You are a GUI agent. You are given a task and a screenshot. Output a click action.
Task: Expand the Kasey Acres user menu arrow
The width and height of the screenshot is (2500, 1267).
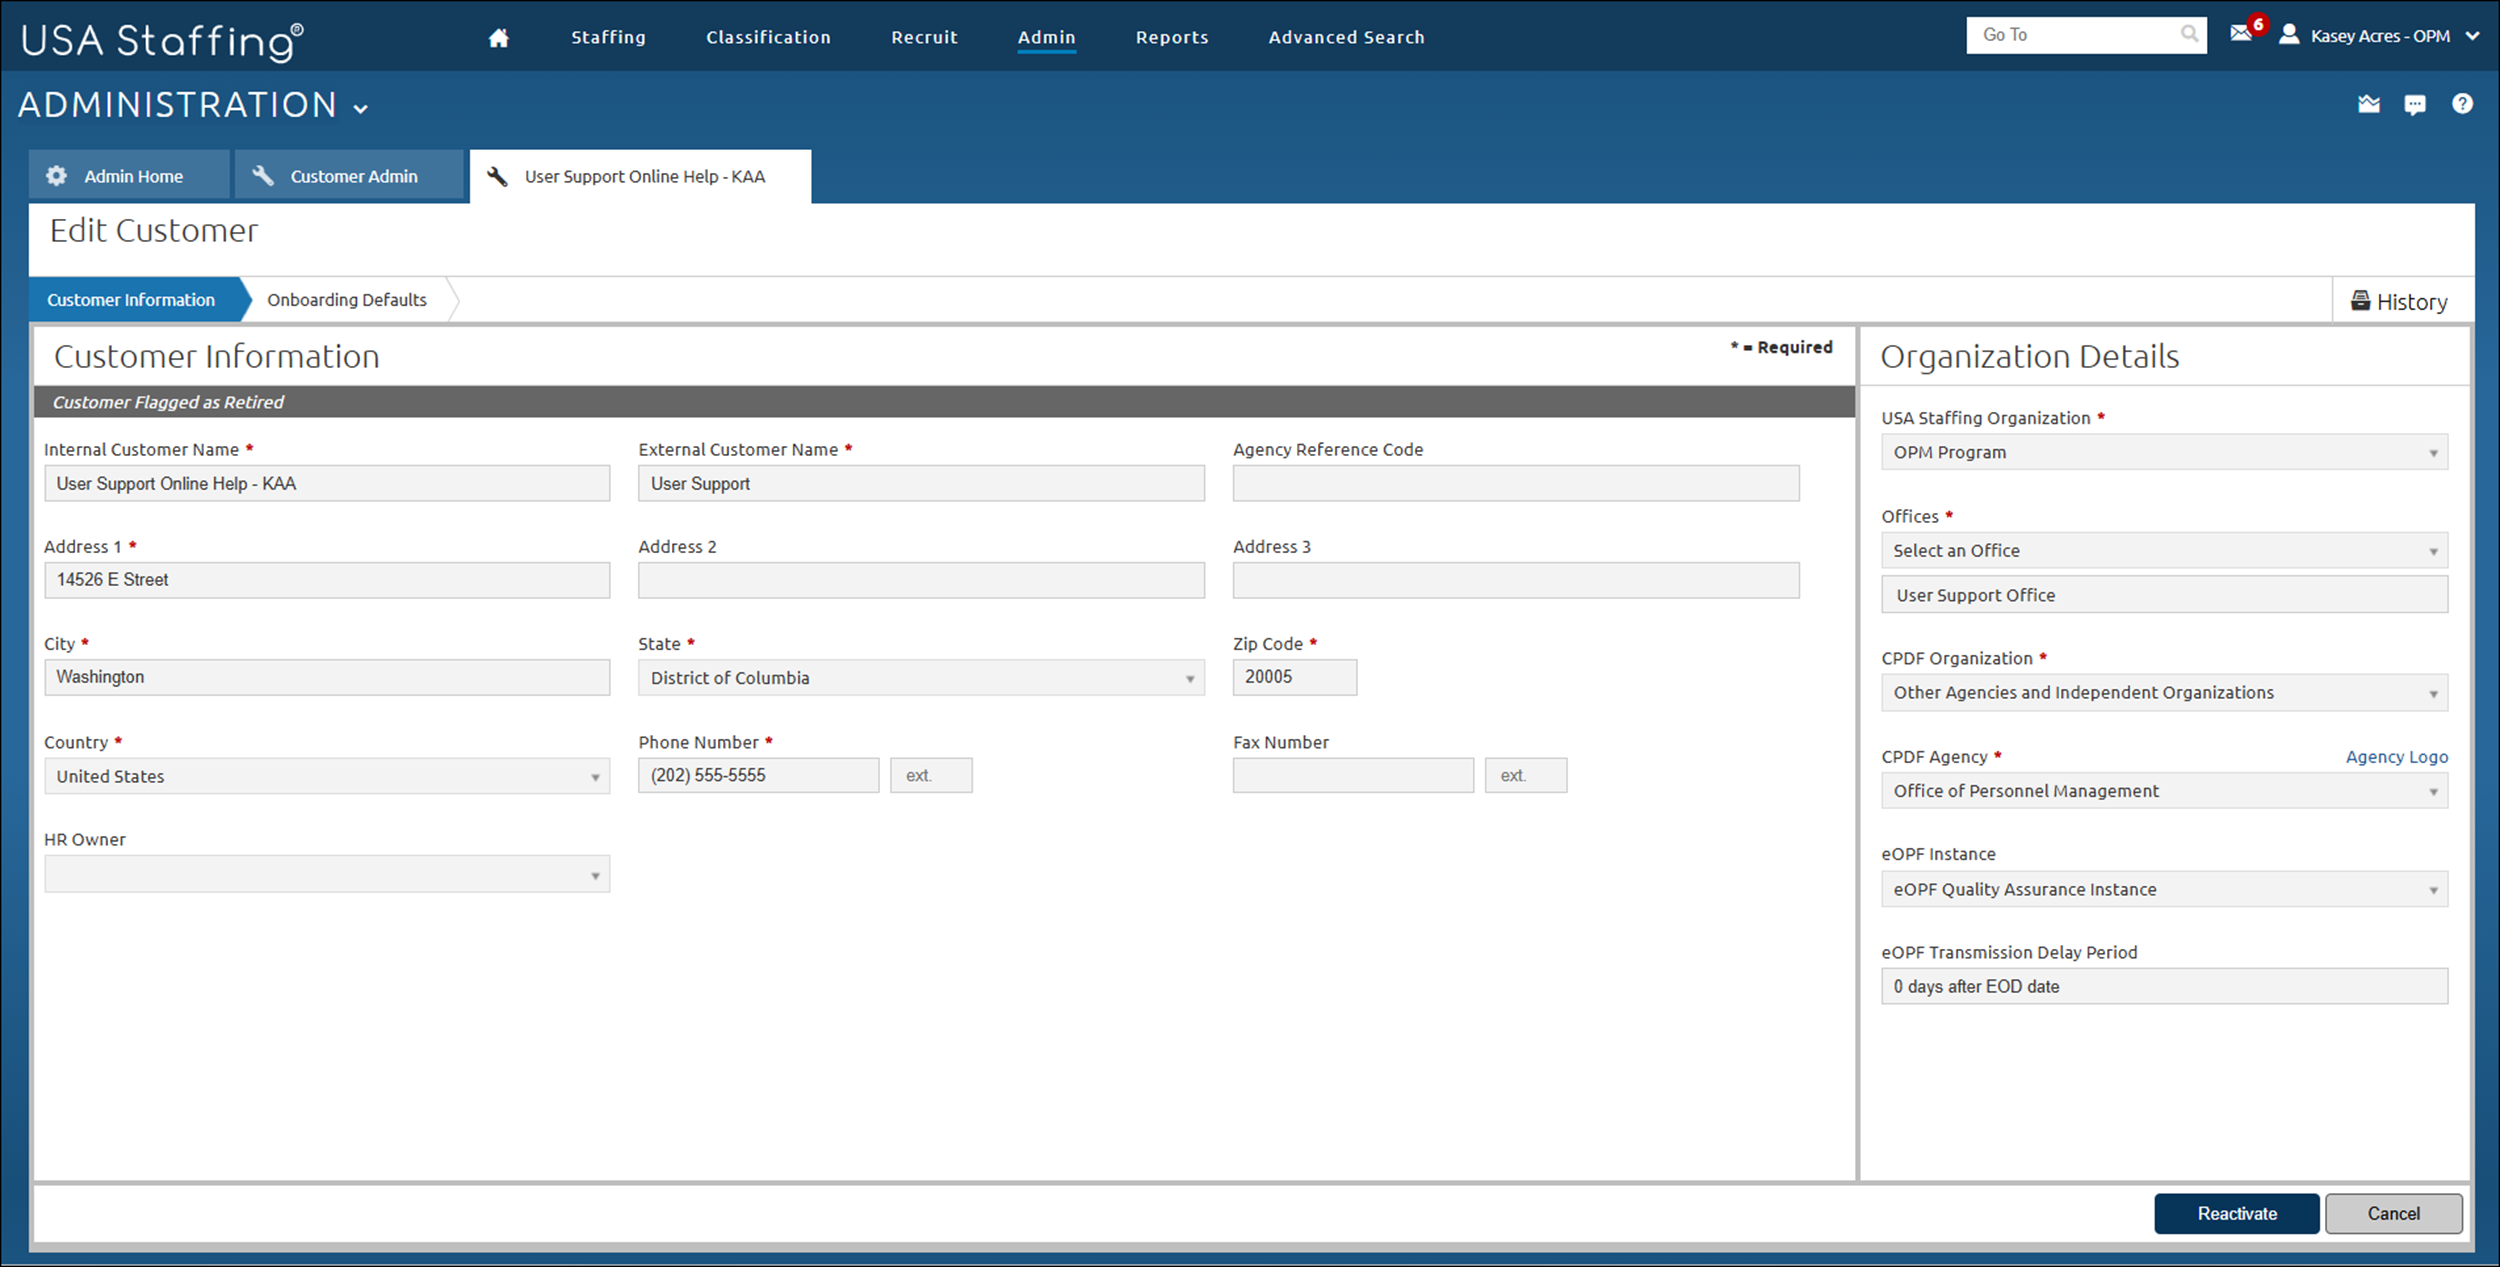(x=2472, y=36)
